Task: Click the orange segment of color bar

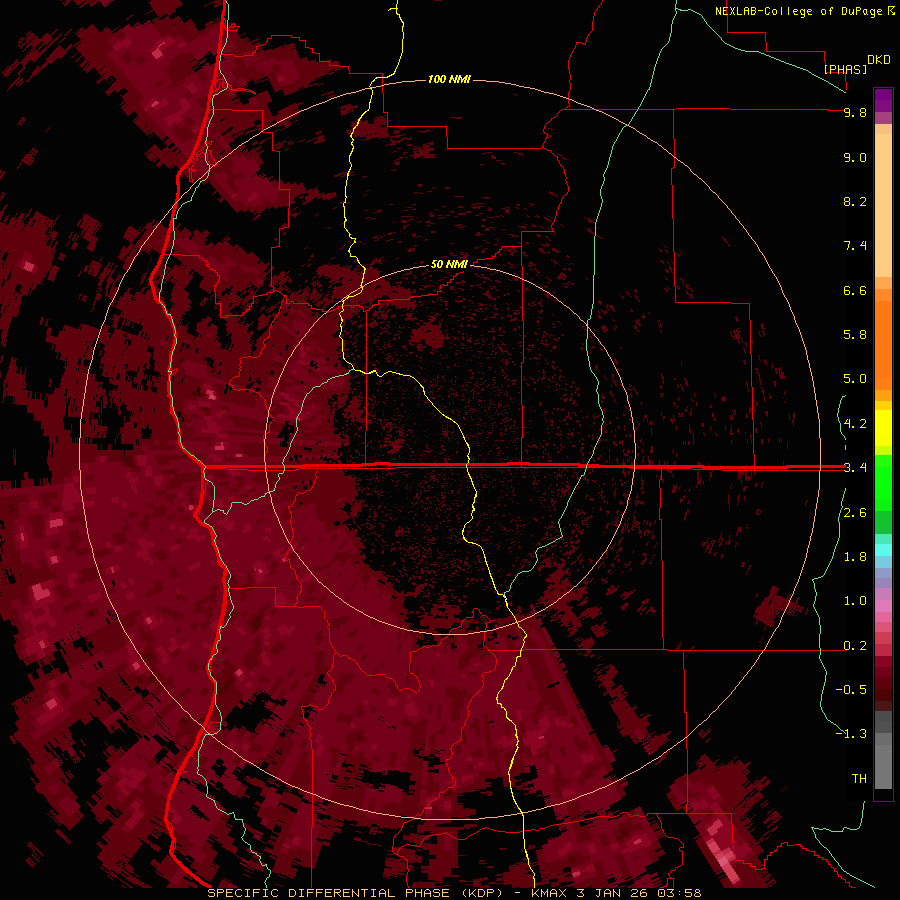Action: pyautogui.click(x=883, y=346)
